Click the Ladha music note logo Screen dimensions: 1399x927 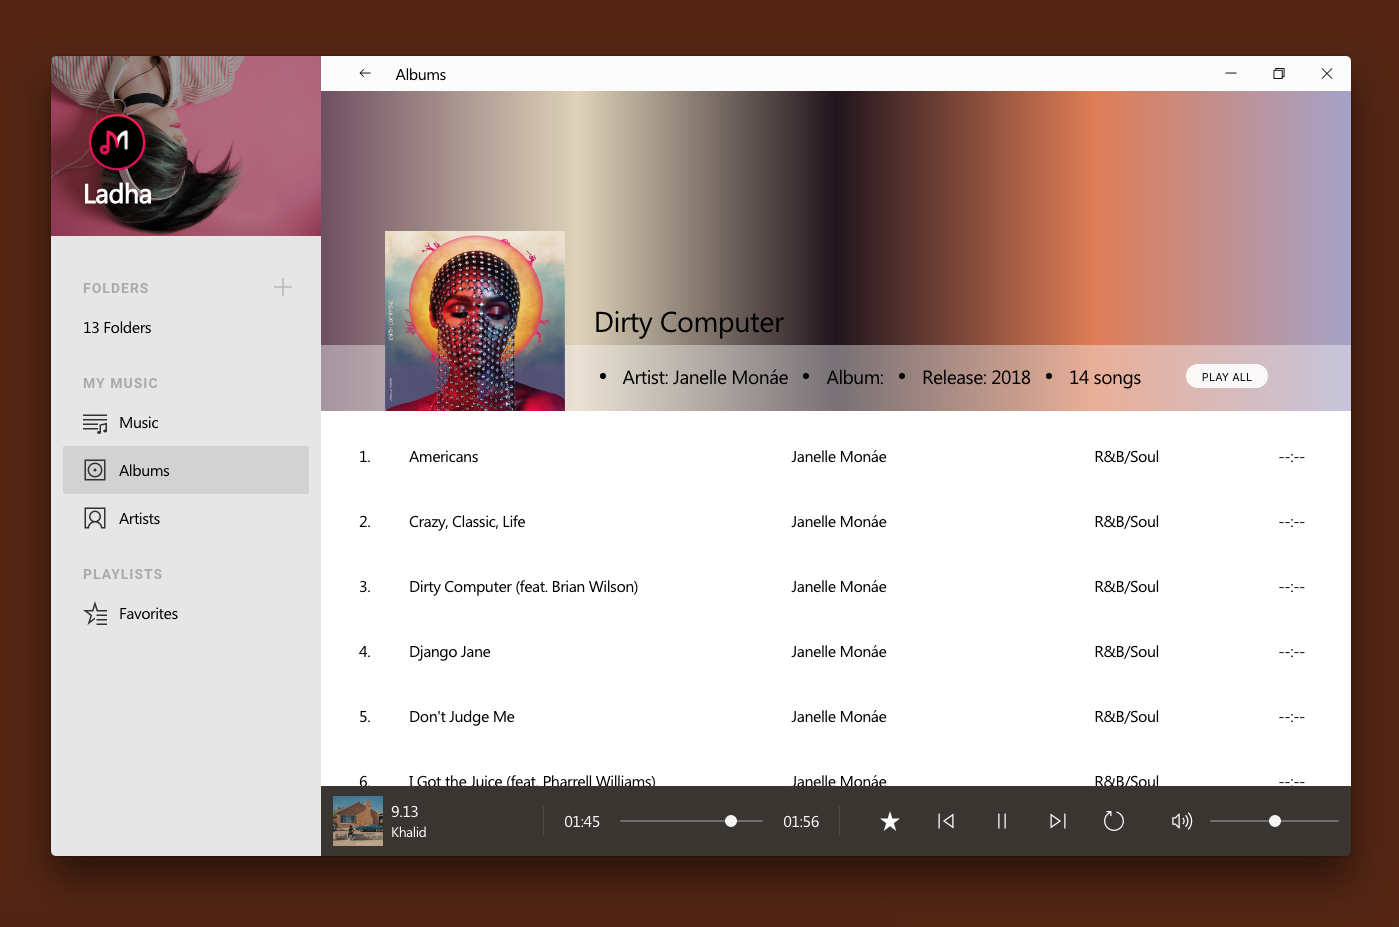[x=117, y=142]
